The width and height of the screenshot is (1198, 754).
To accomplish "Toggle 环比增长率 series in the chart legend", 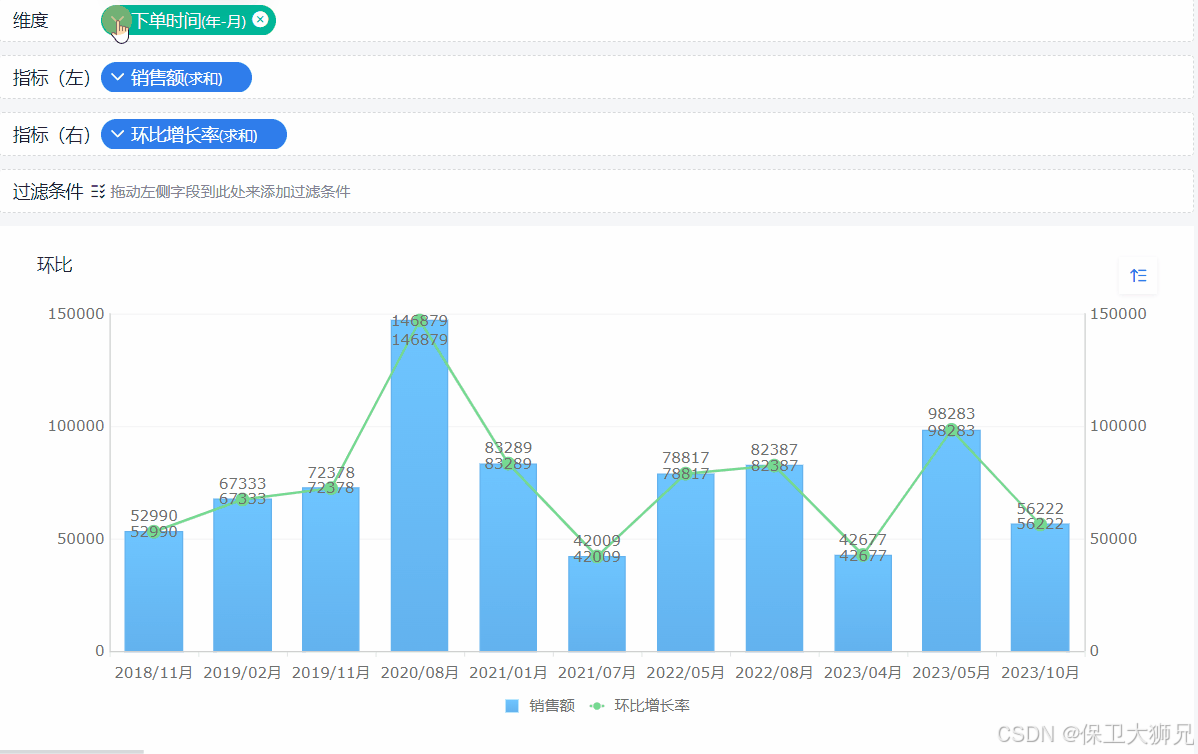I will tap(640, 706).
